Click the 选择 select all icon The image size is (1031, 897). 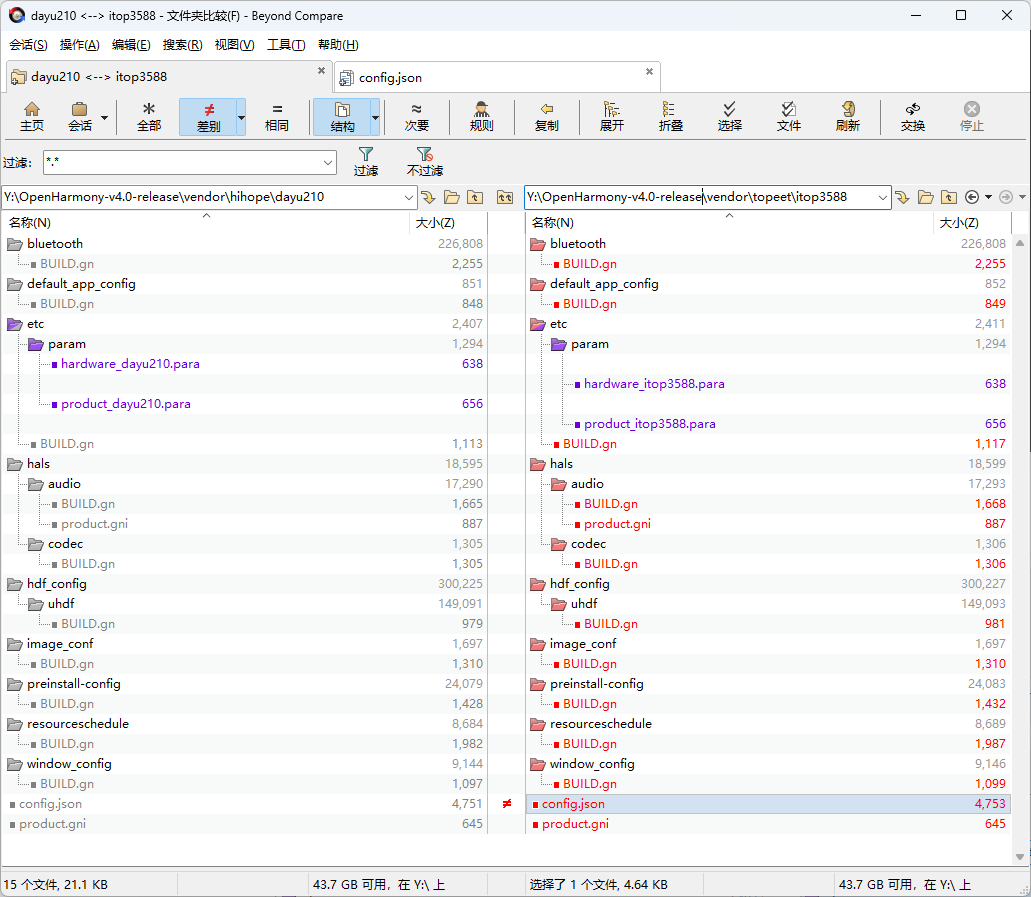click(729, 116)
